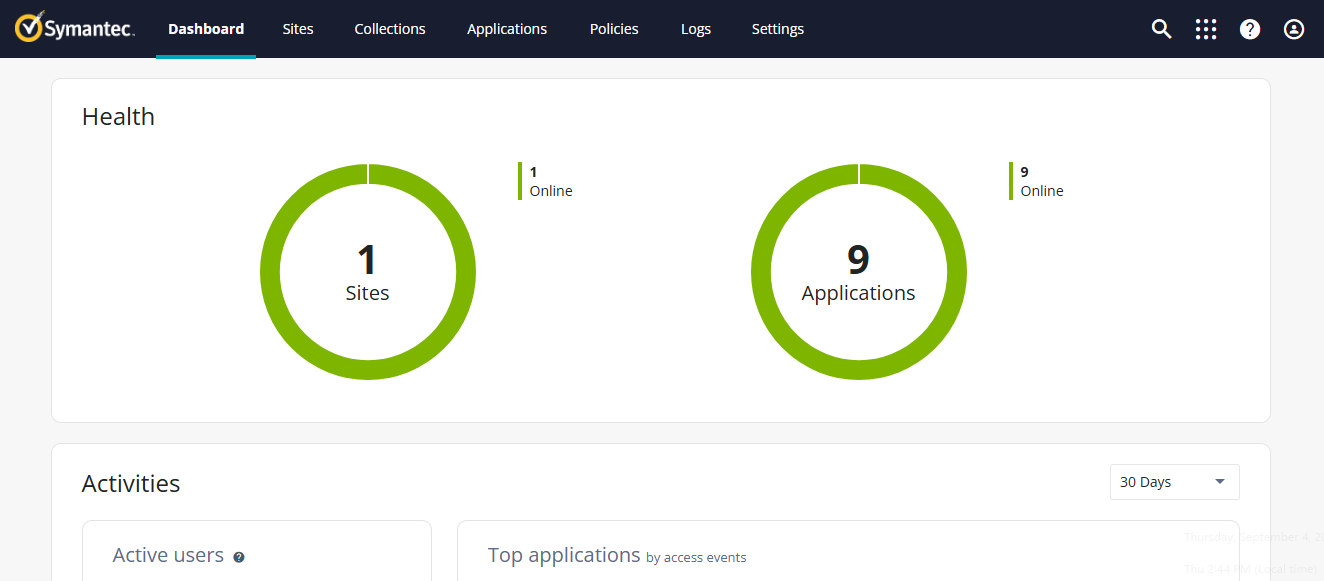Click the number 9 inside Applications chart
1324x581 pixels.
tap(858, 260)
